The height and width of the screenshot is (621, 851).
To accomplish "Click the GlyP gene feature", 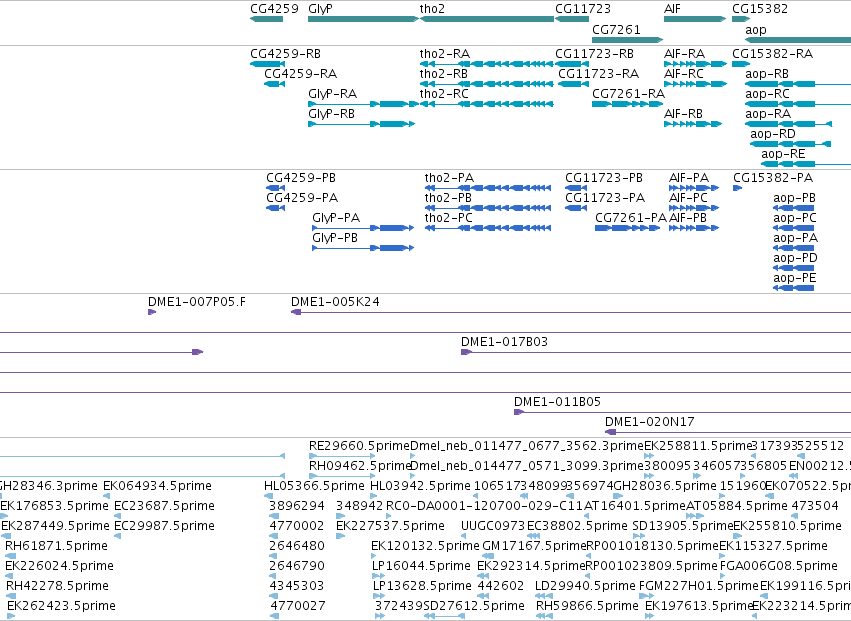I will pyautogui.click(x=363, y=19).
